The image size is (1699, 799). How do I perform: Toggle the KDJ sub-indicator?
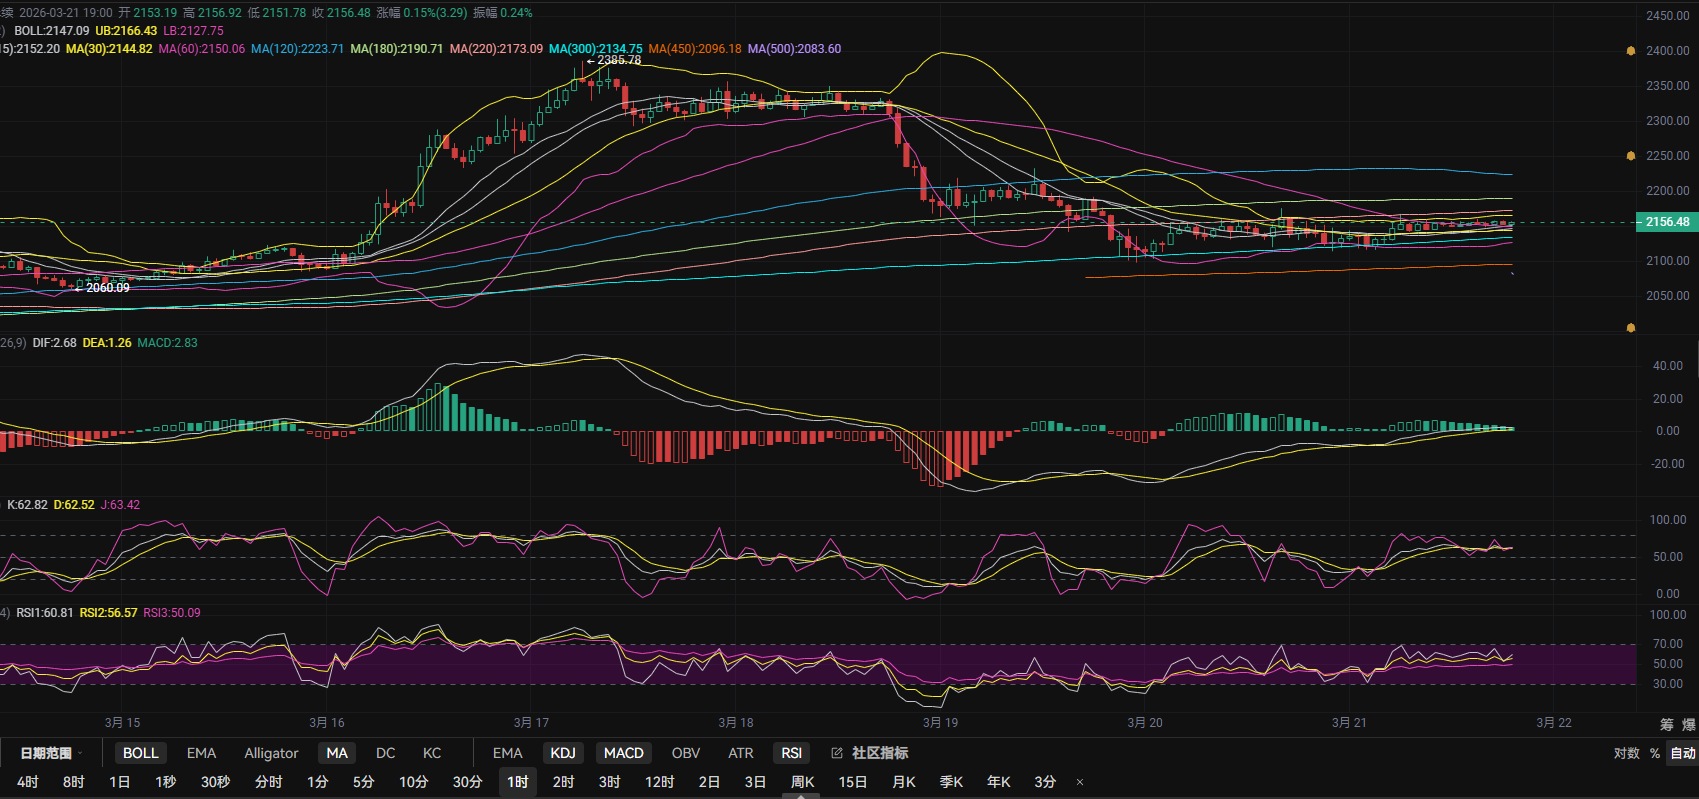tap(563, 753)
